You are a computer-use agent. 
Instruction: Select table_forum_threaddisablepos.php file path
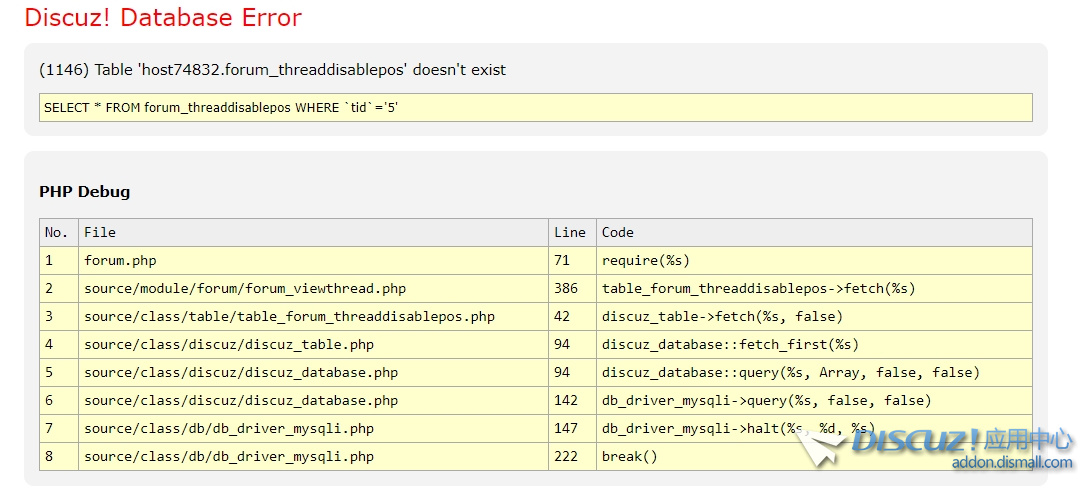pyautogui.click(x=289, y=317)
